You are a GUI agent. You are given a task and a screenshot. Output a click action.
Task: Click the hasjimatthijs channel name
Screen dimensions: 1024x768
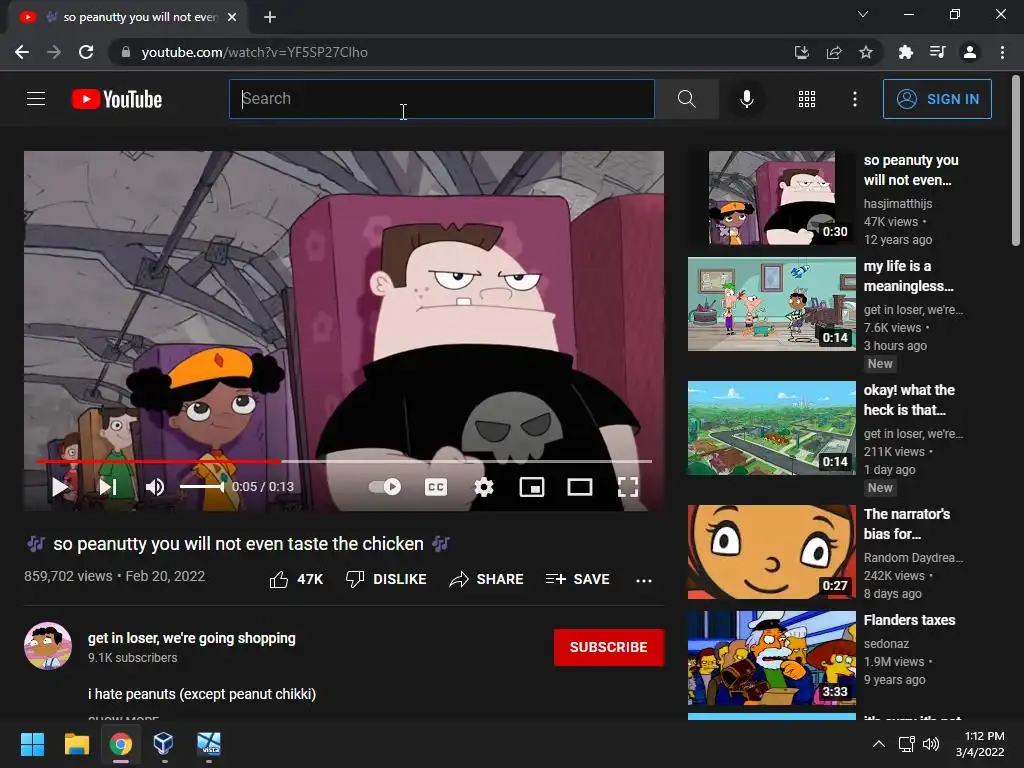[x=898, y=204]
